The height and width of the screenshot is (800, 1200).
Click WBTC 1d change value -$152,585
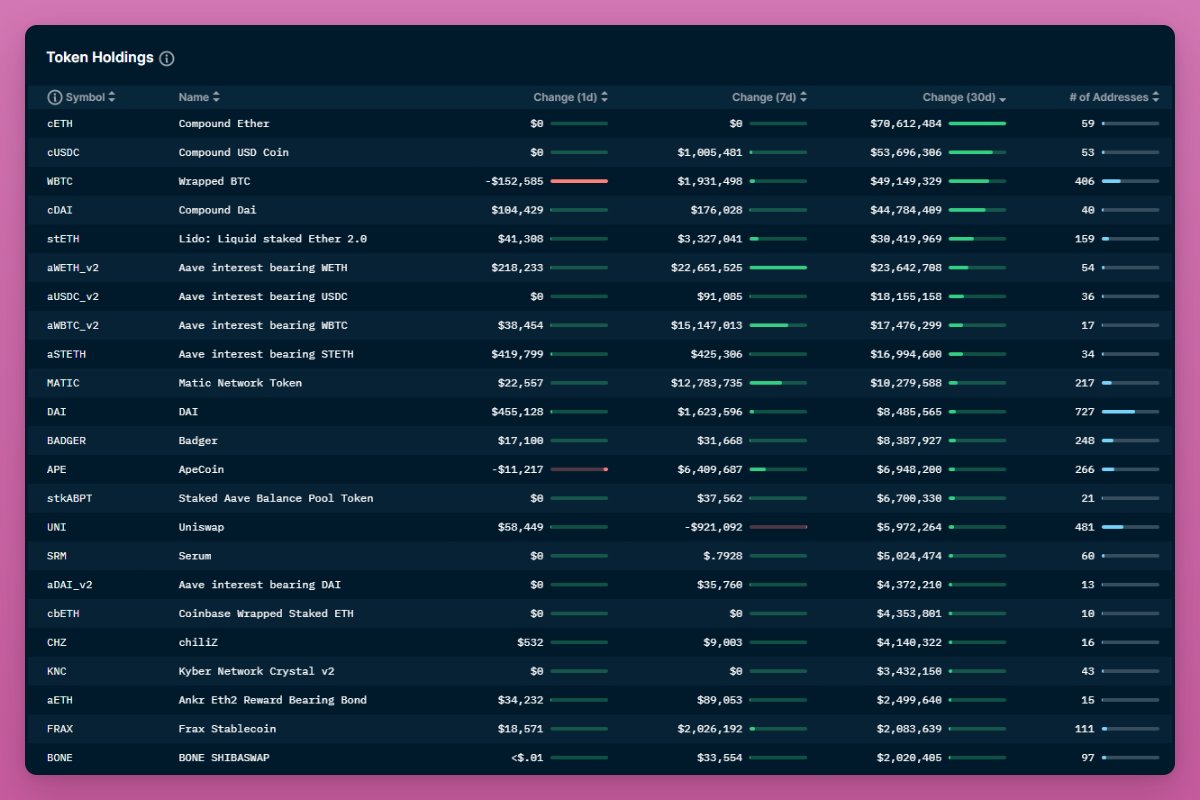tap(514, 182)
